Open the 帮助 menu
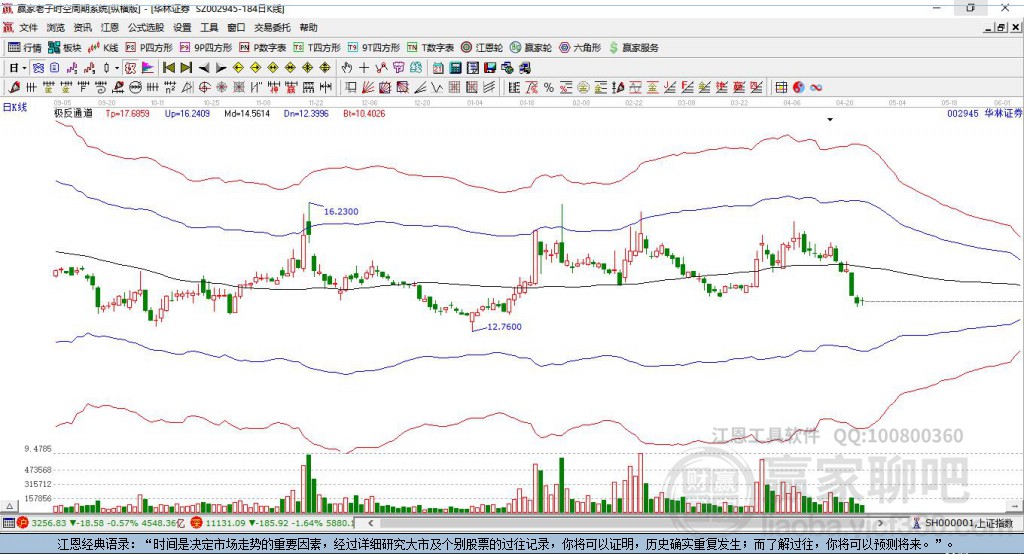 (308, 27)
